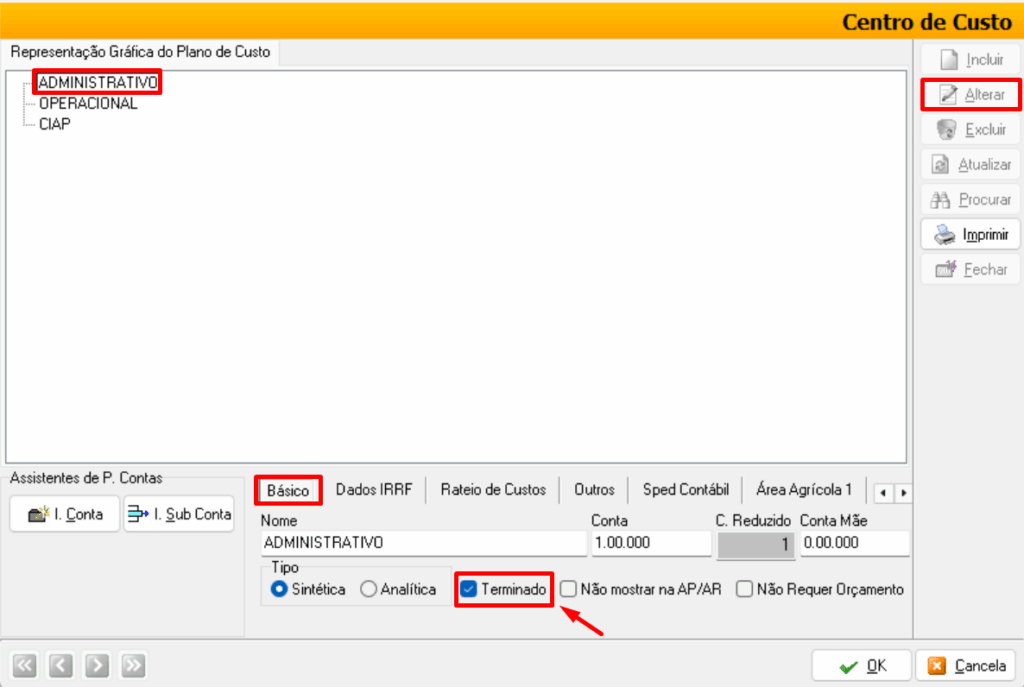Check the Não Requer Orçamento option
1024x687 pixels.
[744, 590]
